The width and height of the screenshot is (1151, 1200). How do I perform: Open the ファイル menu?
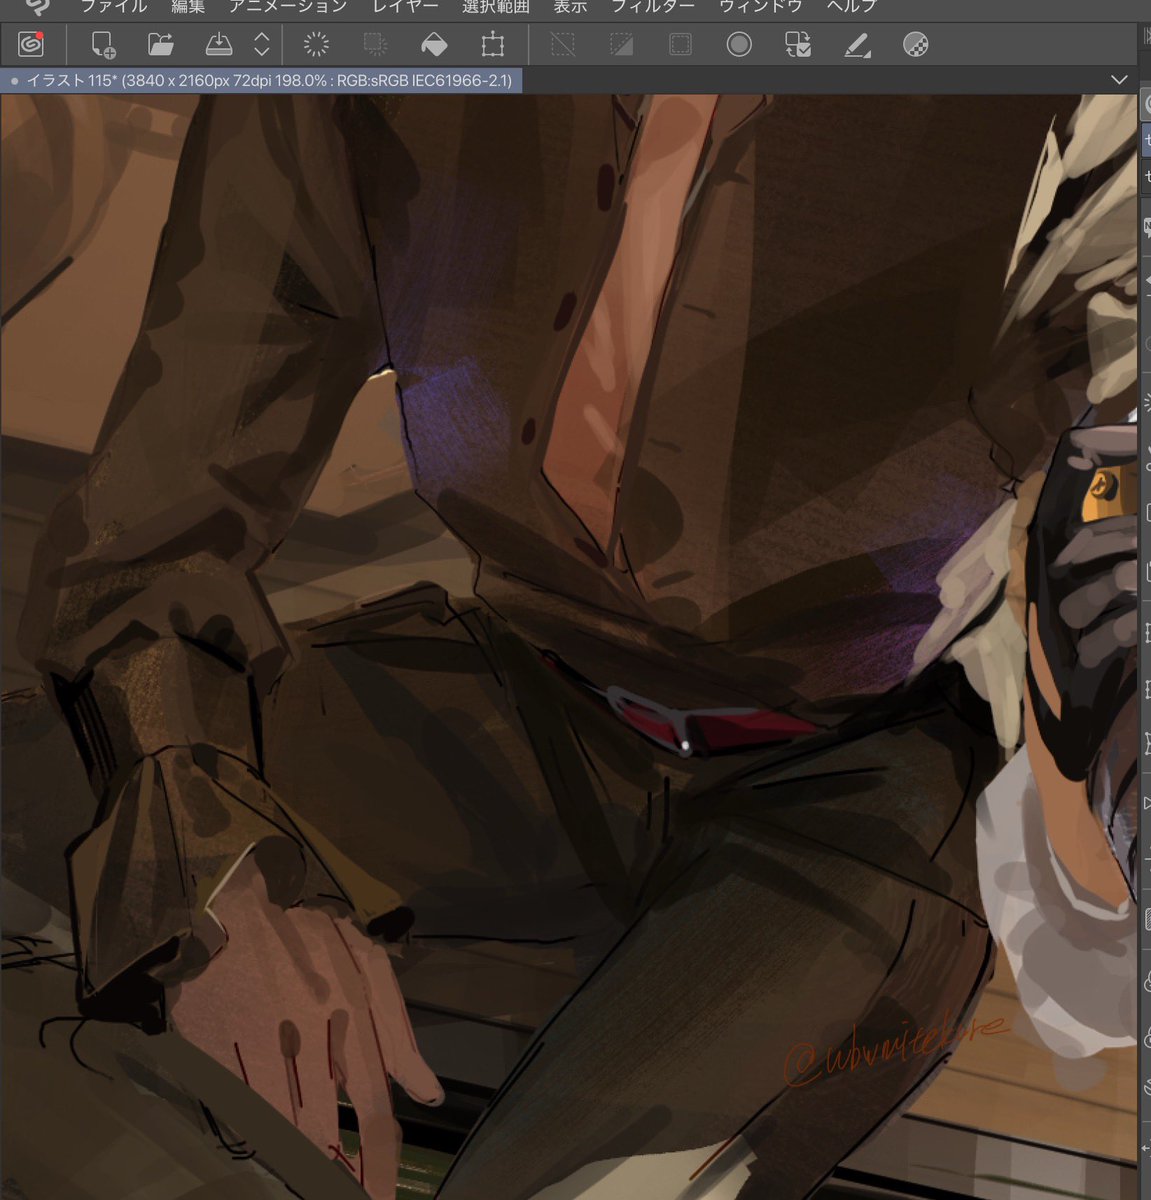click(x=113, y=6)
